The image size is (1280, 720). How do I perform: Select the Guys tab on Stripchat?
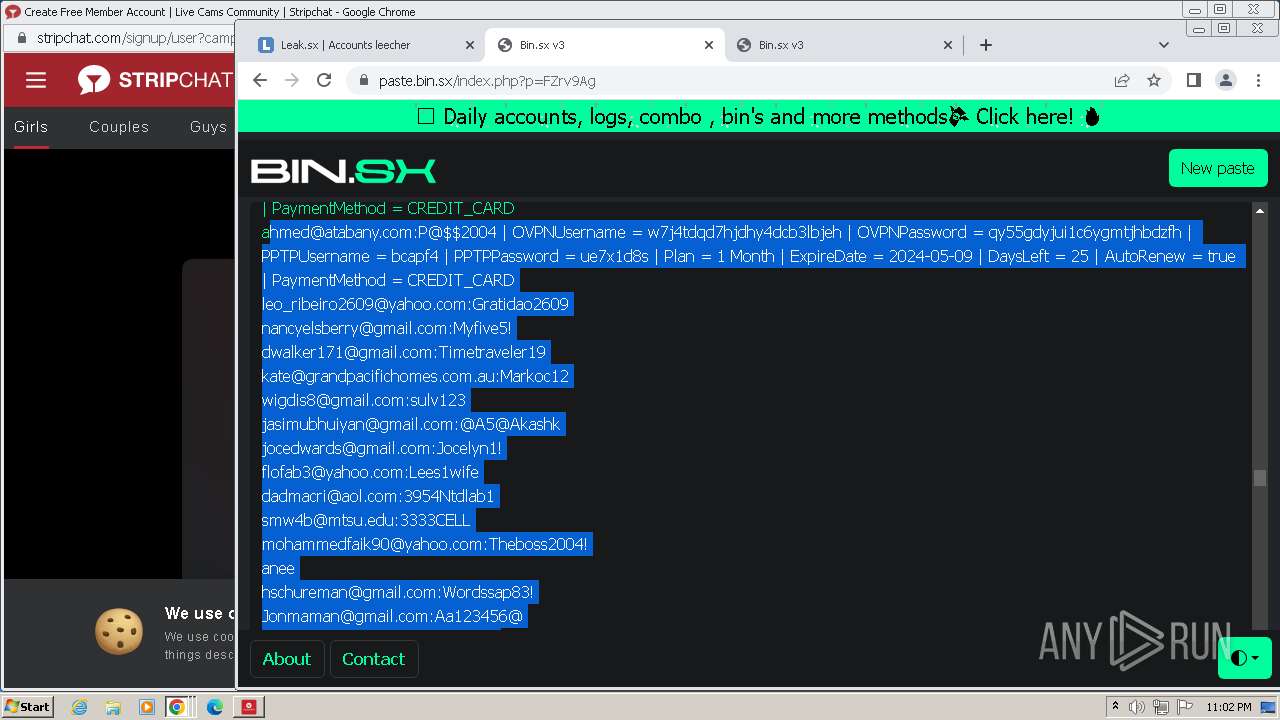[208, 127]
